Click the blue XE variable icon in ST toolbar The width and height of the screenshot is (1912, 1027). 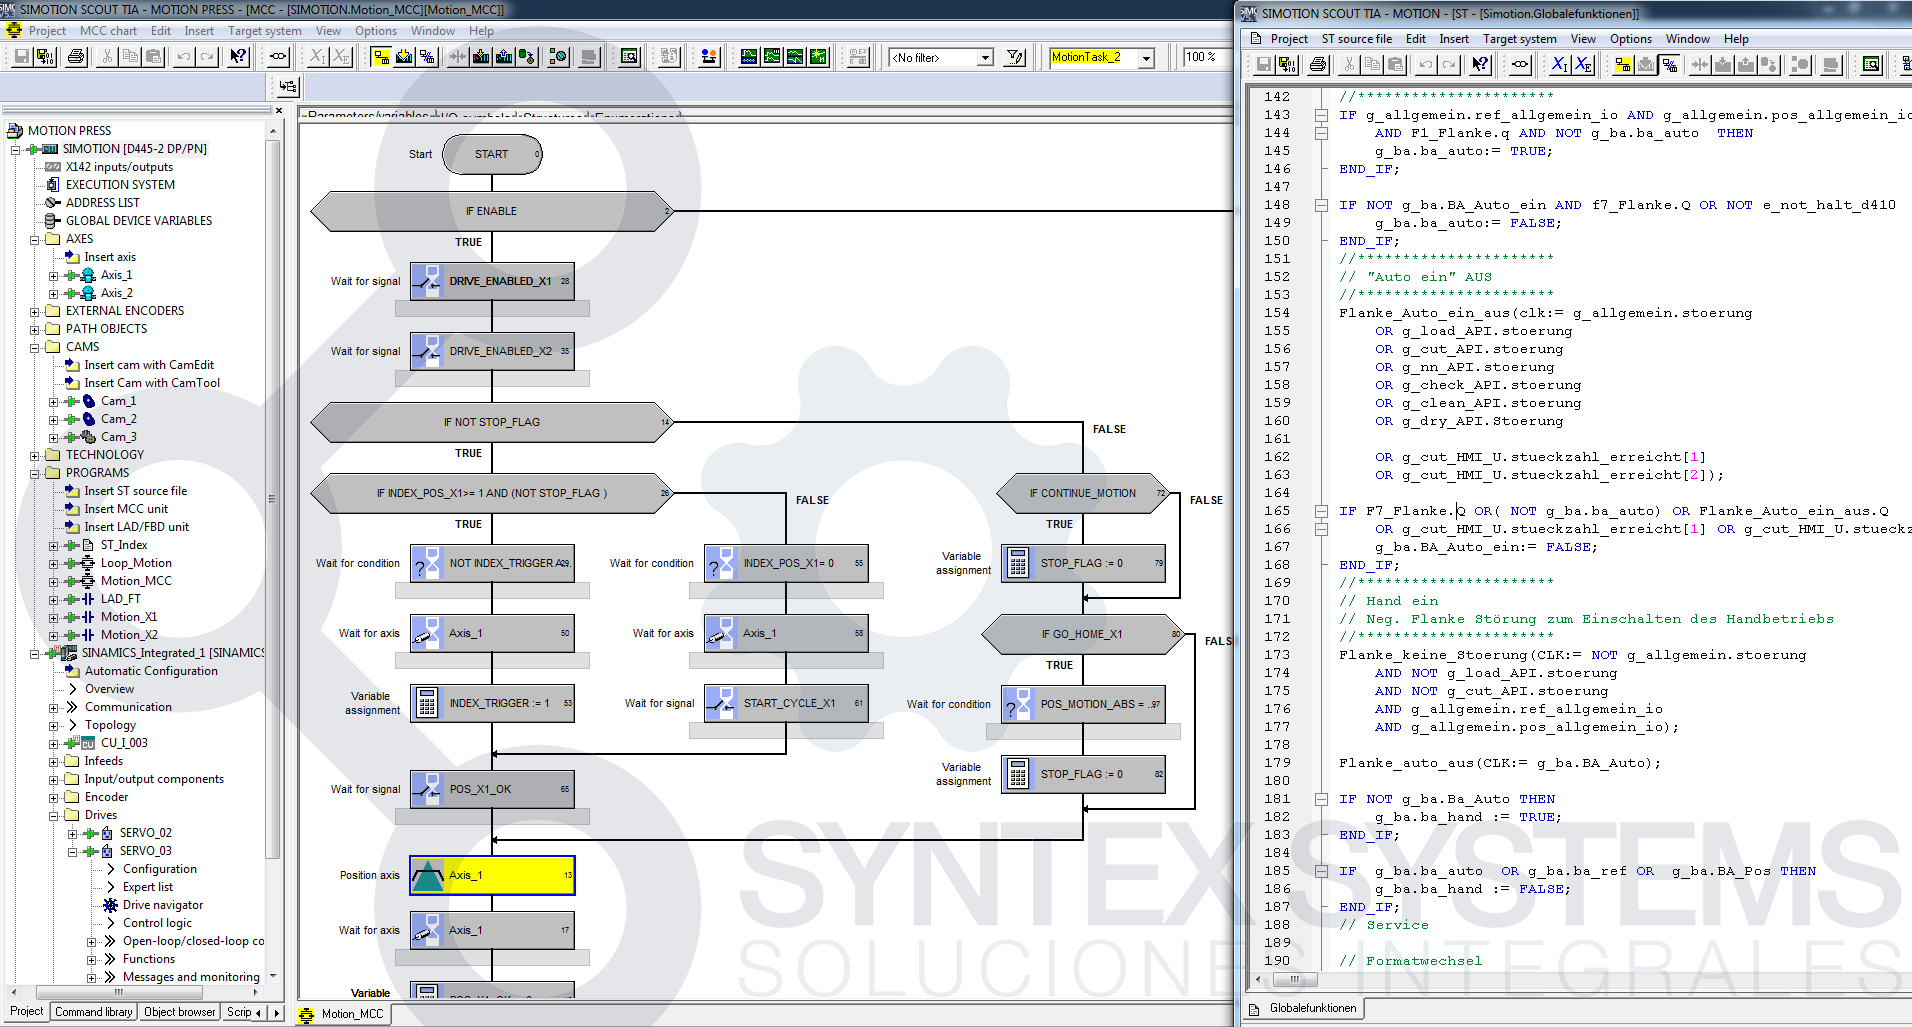(1583, 65)
